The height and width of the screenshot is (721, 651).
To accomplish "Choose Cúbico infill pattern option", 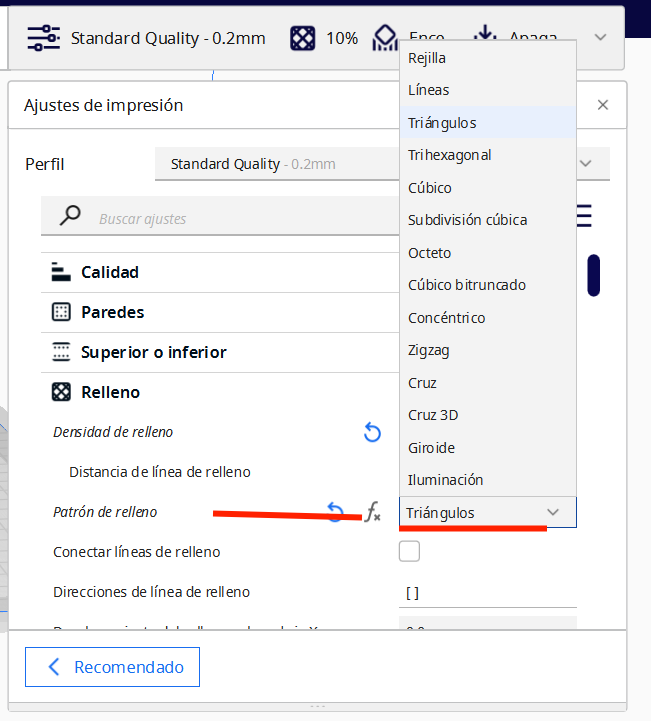I will click(430, 187).
